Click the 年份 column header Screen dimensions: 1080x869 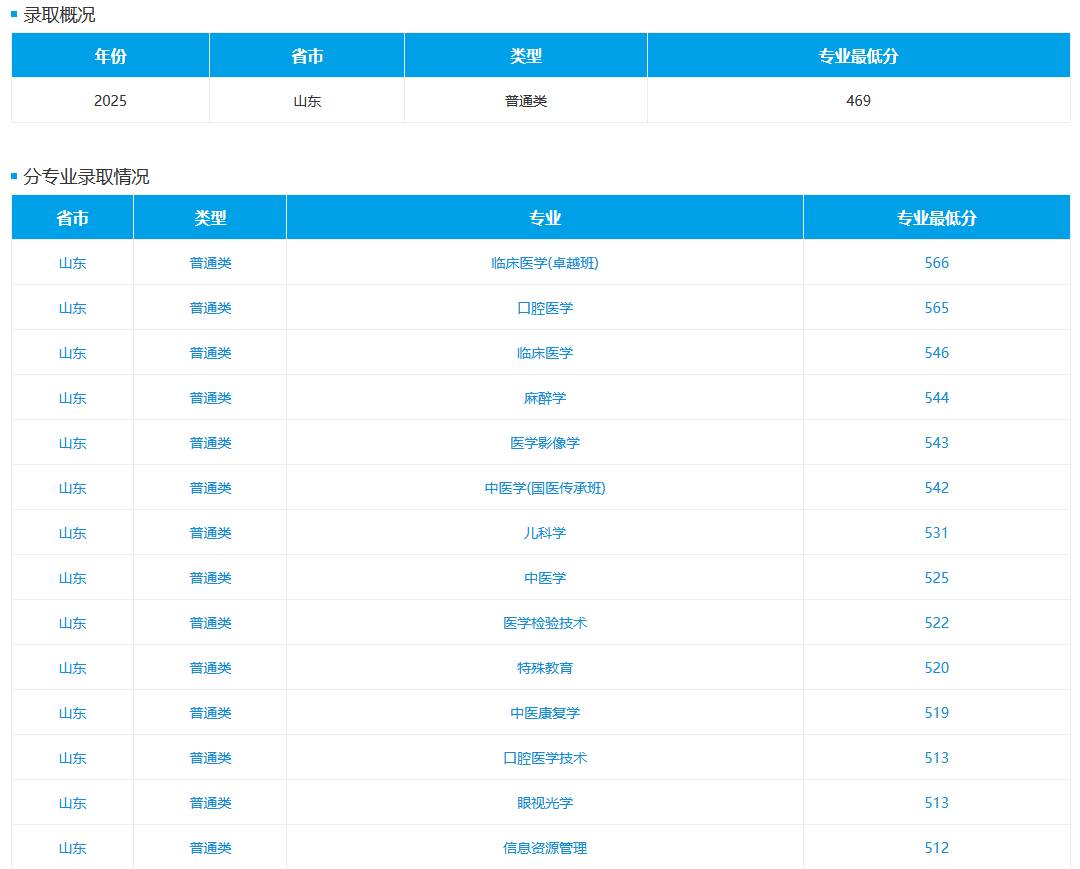(x=110, y=56)
